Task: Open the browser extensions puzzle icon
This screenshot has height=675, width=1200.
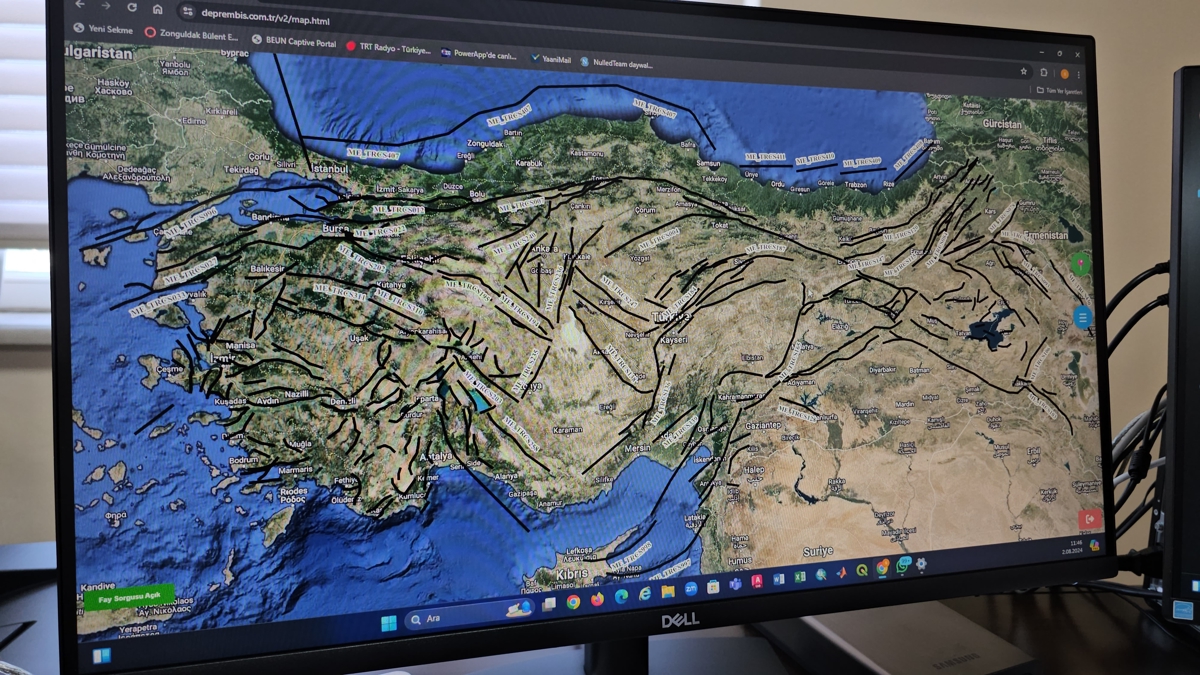Action: [1043, 73]
